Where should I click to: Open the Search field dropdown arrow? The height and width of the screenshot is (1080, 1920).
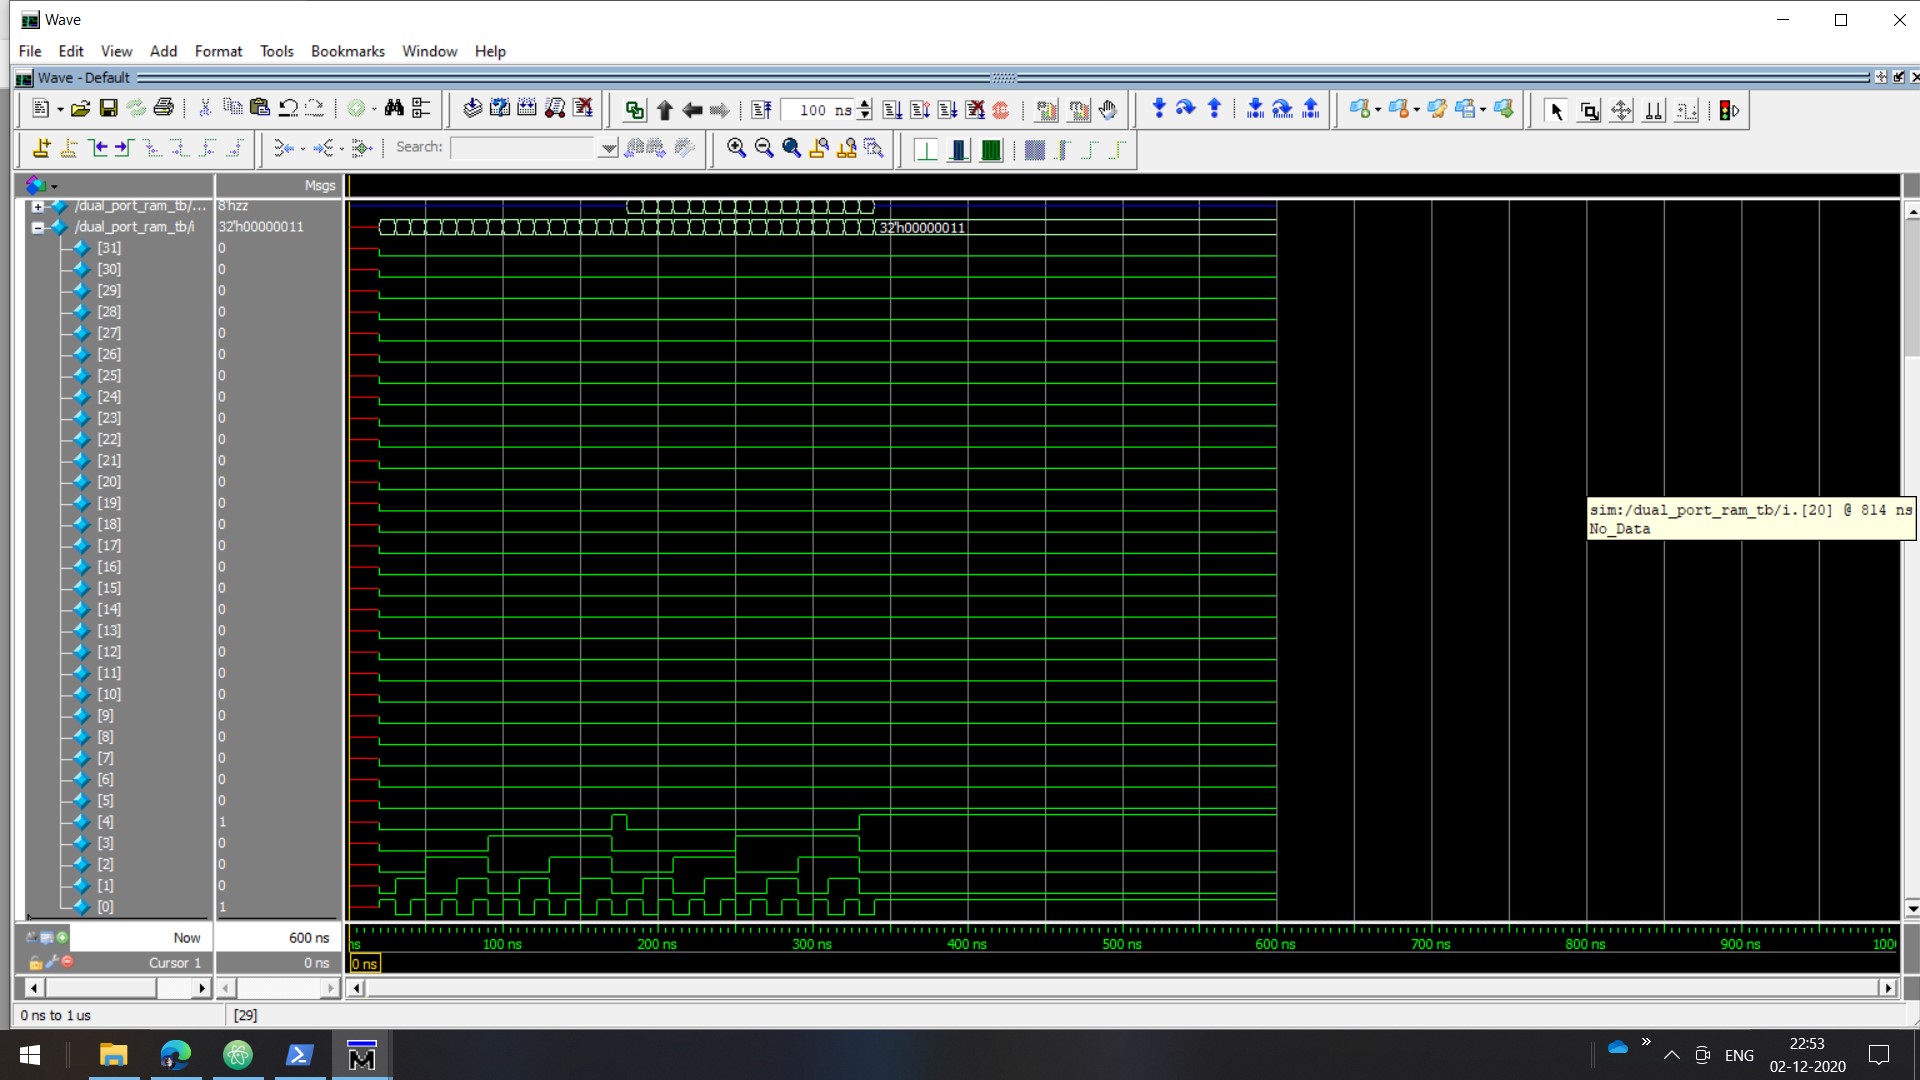pyautogui.click(x=608, y=148)
